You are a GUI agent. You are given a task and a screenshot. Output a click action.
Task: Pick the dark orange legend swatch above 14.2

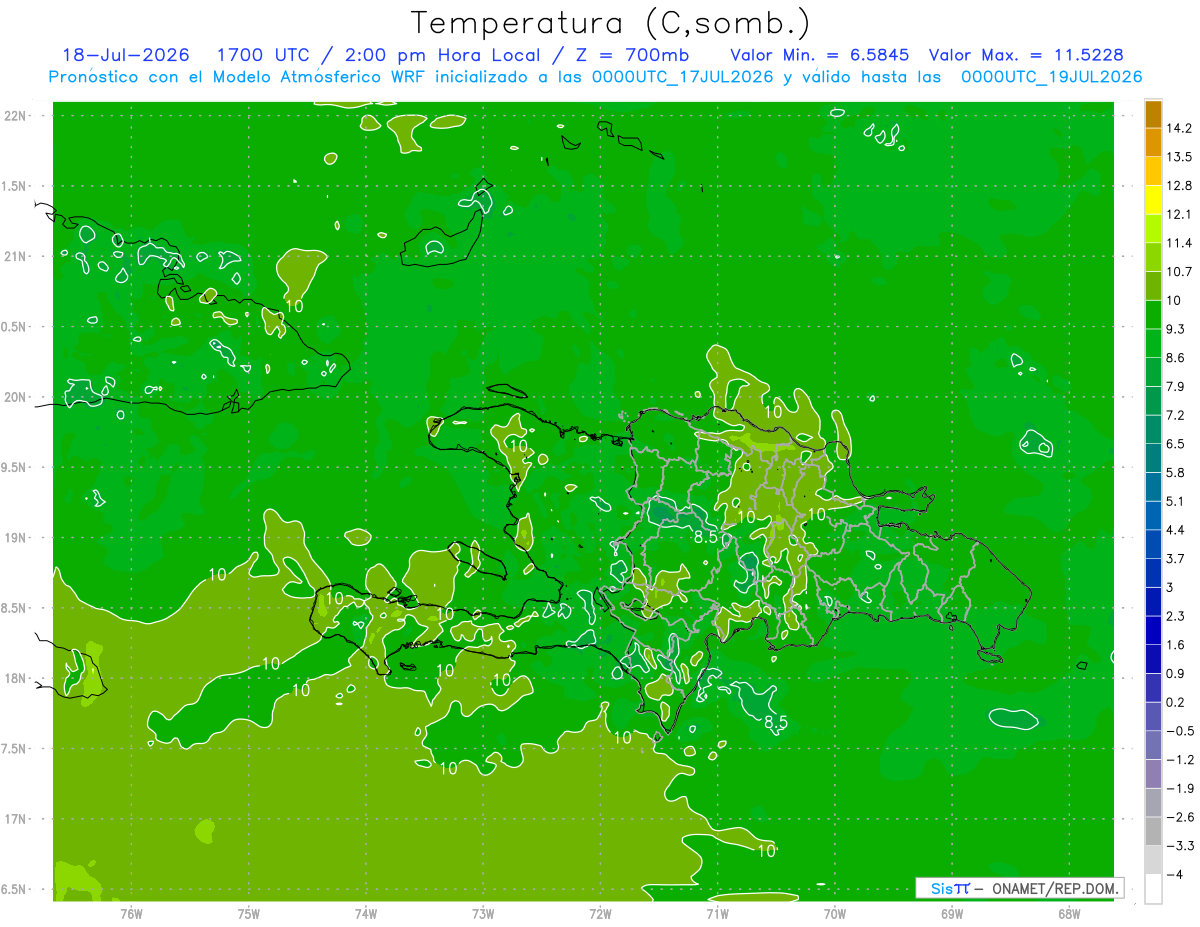[1153, 113]
